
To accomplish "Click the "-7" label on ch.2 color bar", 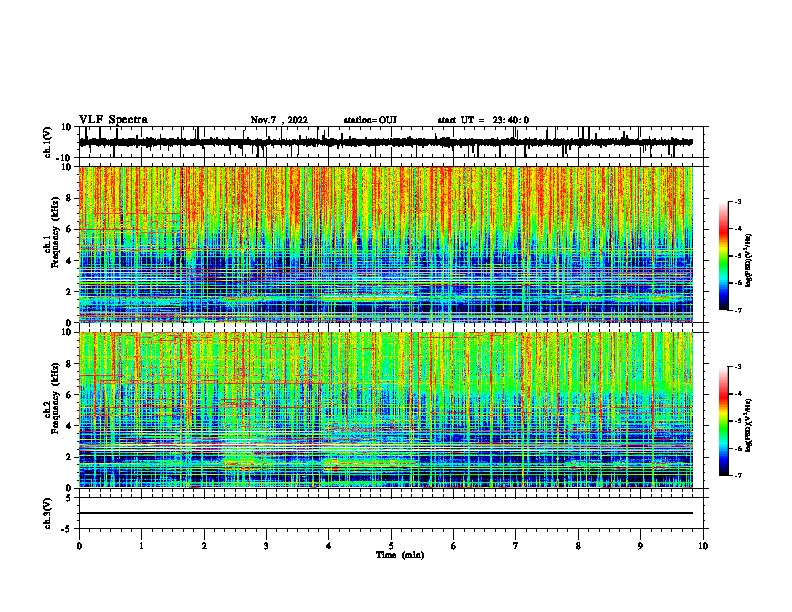I will pyautogui.click(x=737, y=476).
